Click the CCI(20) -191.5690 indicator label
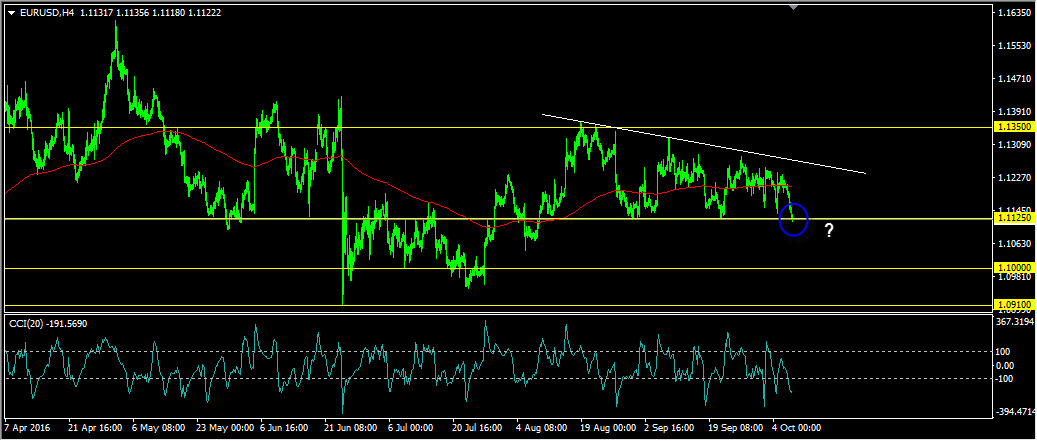The height and width of the screenshot is (441, 1037). [x=48, y=323]
